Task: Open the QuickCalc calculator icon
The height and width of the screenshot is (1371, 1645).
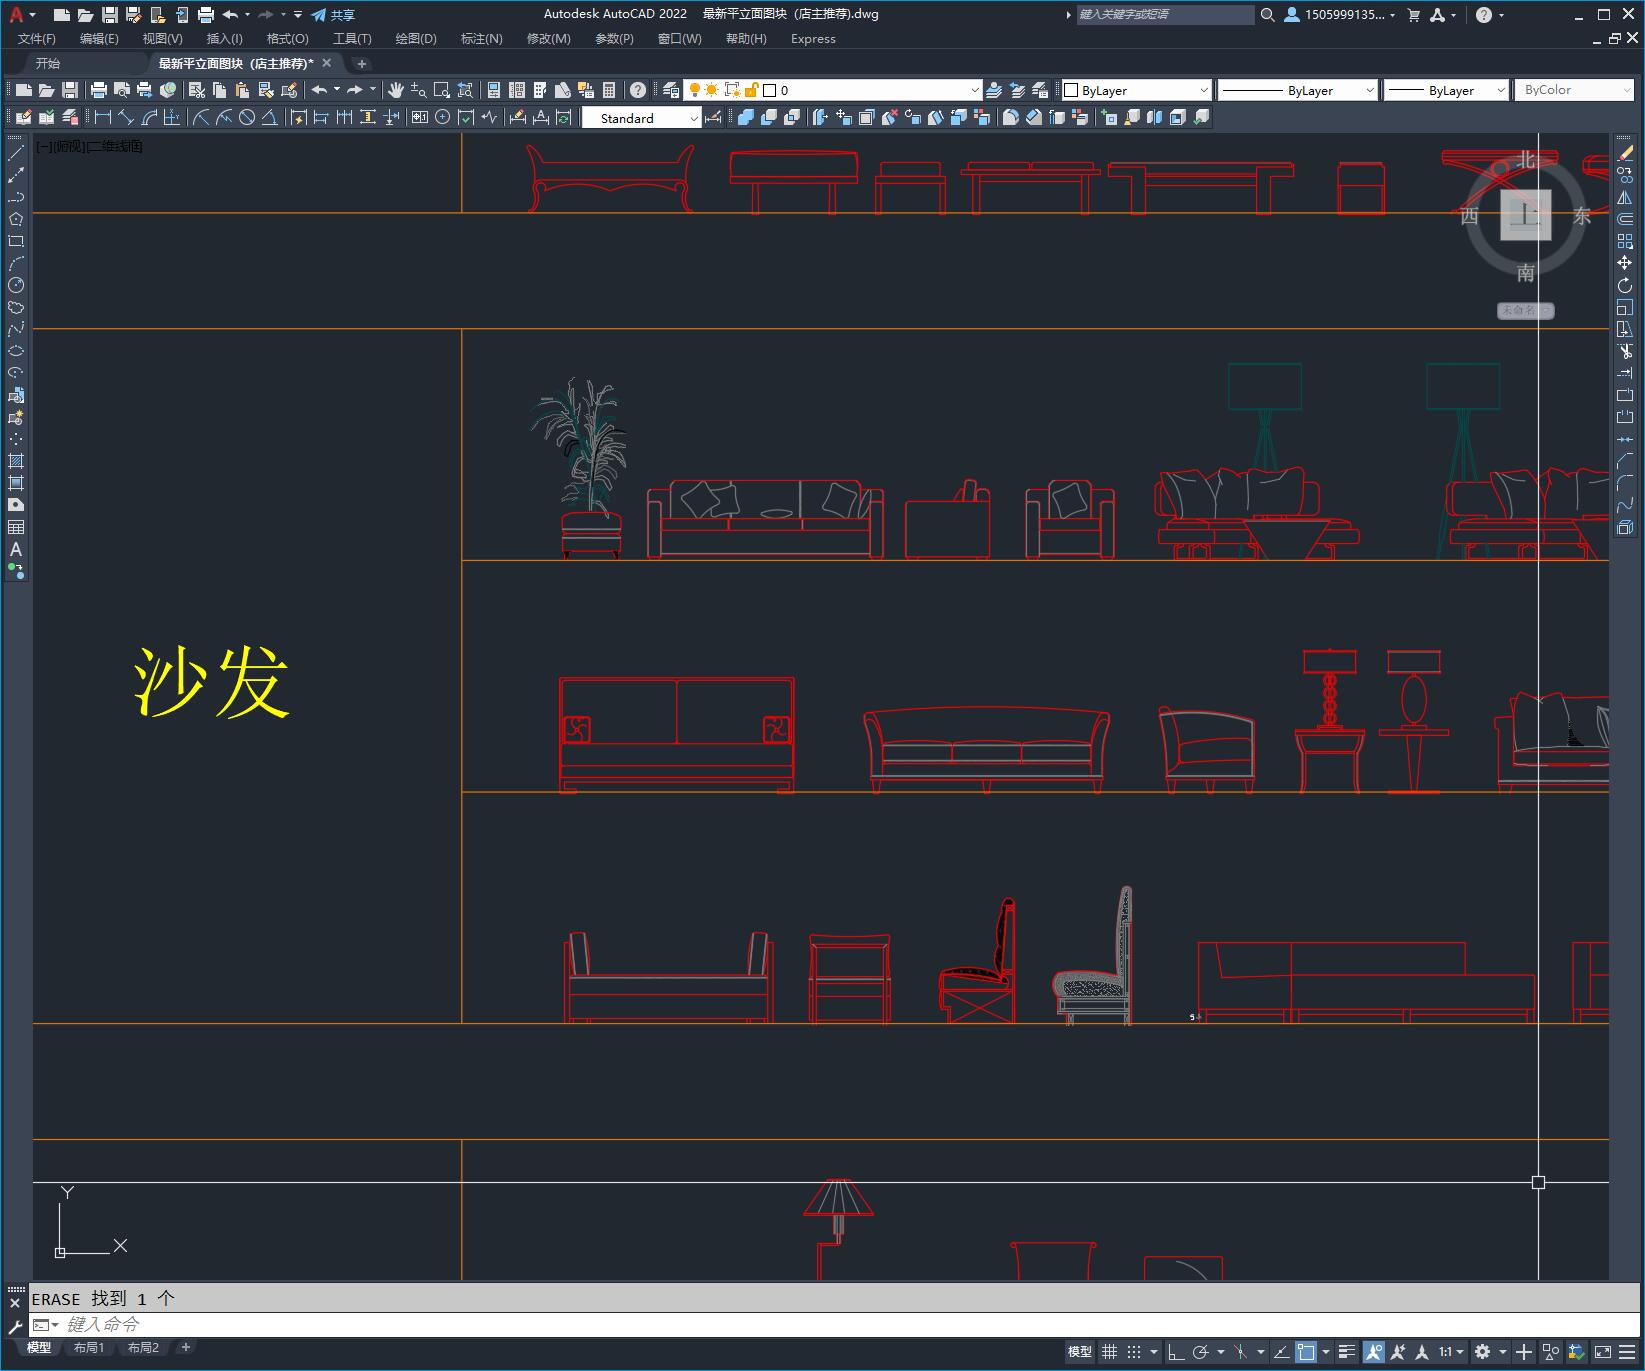Action: pyautogui.click(x=609, y=90)
